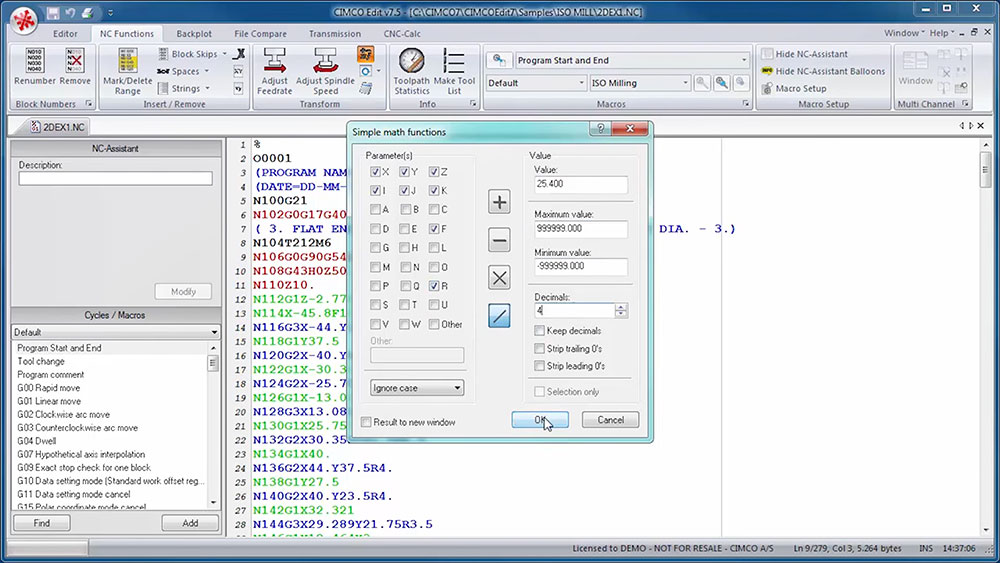Click the simple math functions icon in Transform
1000x563 pixels.
(365, 54)
